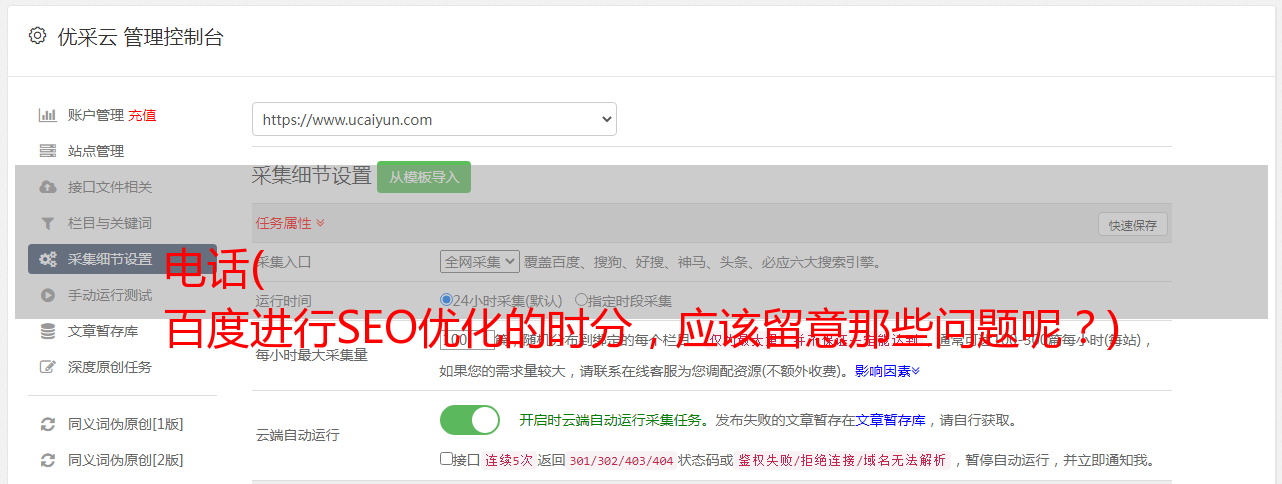The height and width of the screenshot is (484, 1282).
Task: Click the play icon for 手动运行测试
Action: tap(47, 295)
